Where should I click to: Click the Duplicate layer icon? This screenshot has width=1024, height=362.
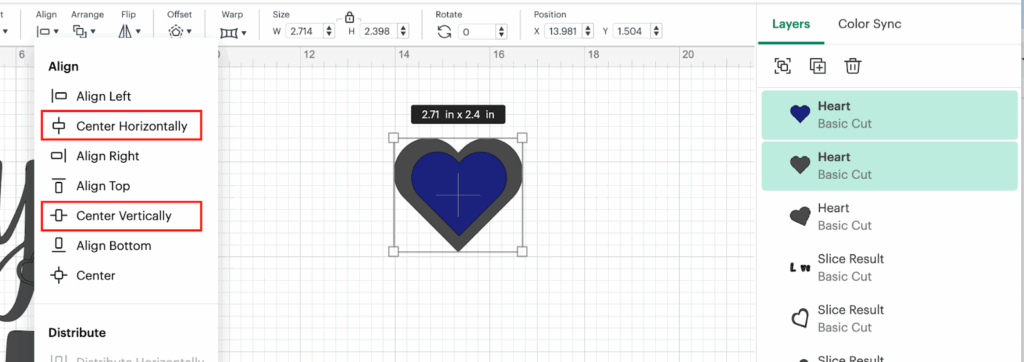tap(818, 65)
